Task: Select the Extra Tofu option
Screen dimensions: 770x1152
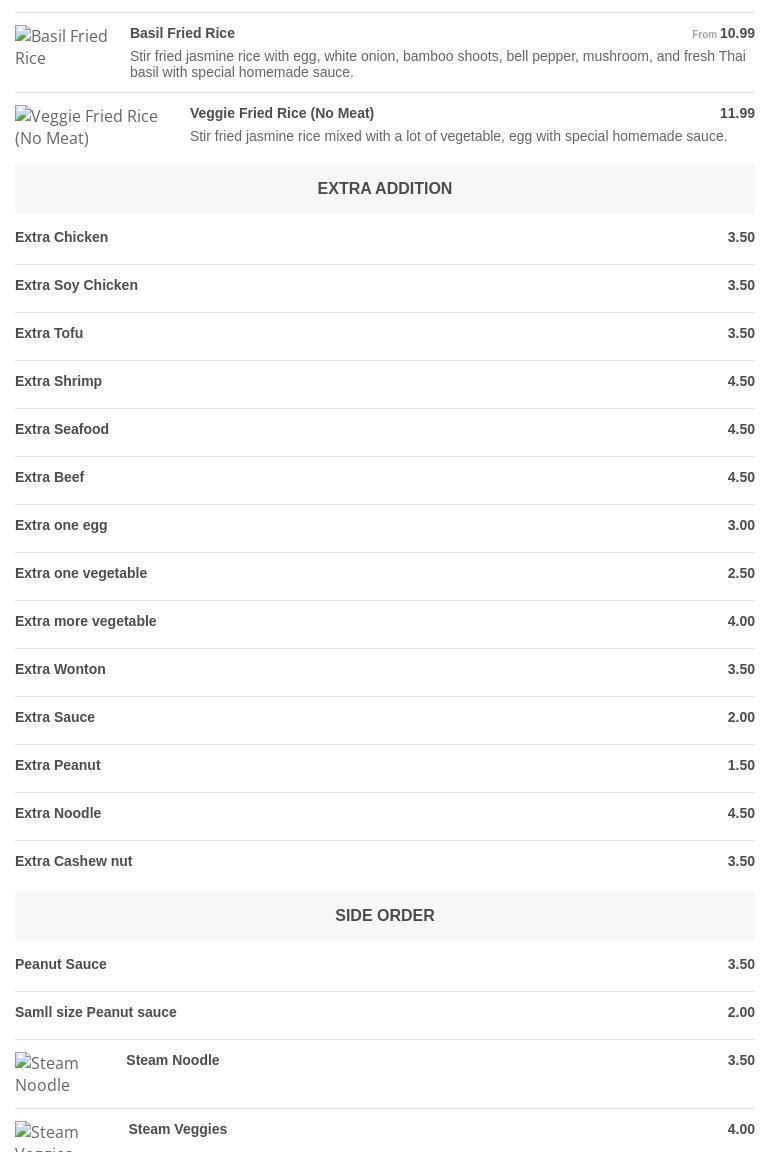Action: click(x=49, y=333)
